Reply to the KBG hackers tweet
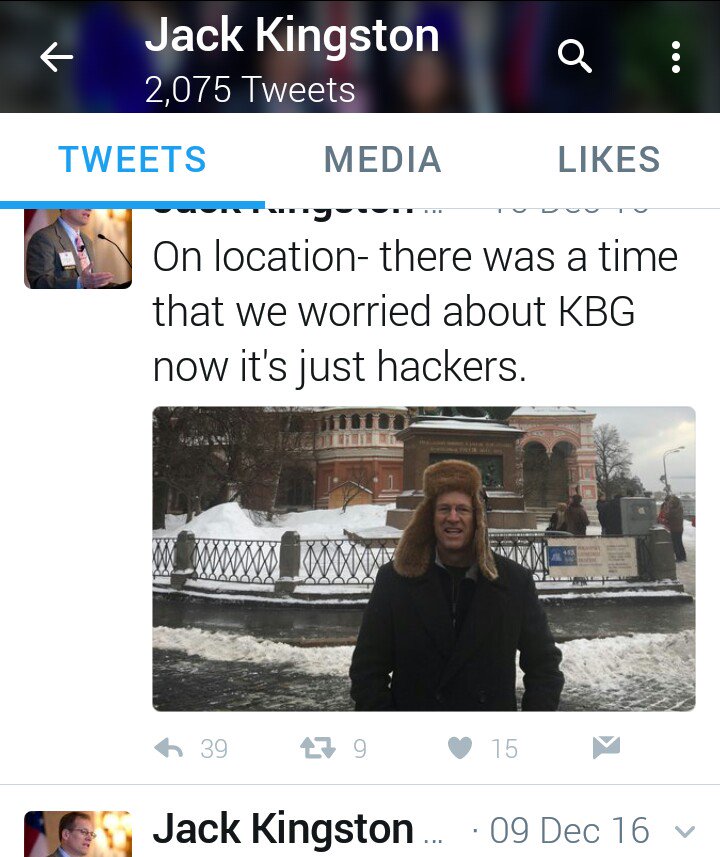The image size is (720, 857). coord(168,748)
